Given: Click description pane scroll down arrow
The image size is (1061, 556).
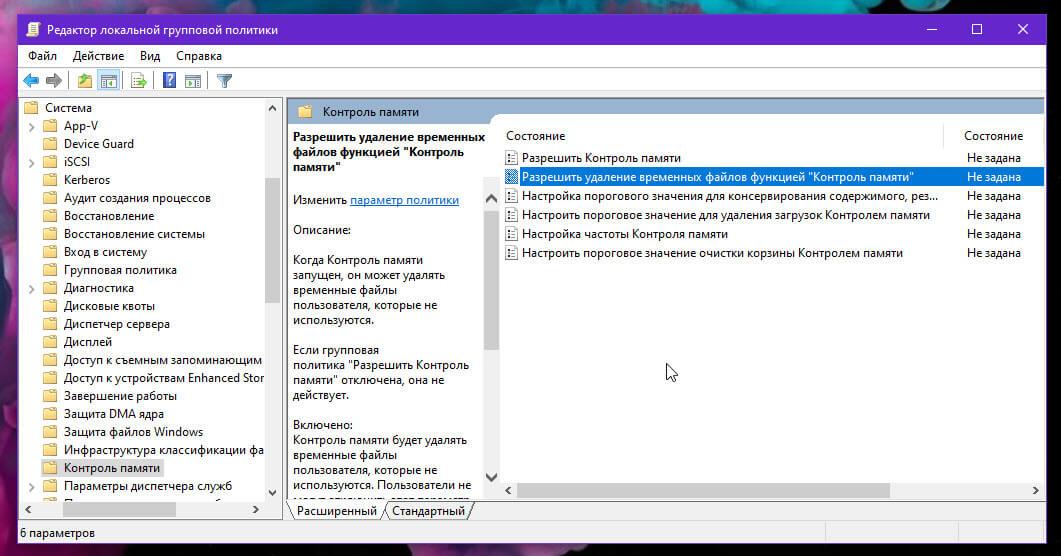Looking at the screenshot, I should (x=491, y=478).
